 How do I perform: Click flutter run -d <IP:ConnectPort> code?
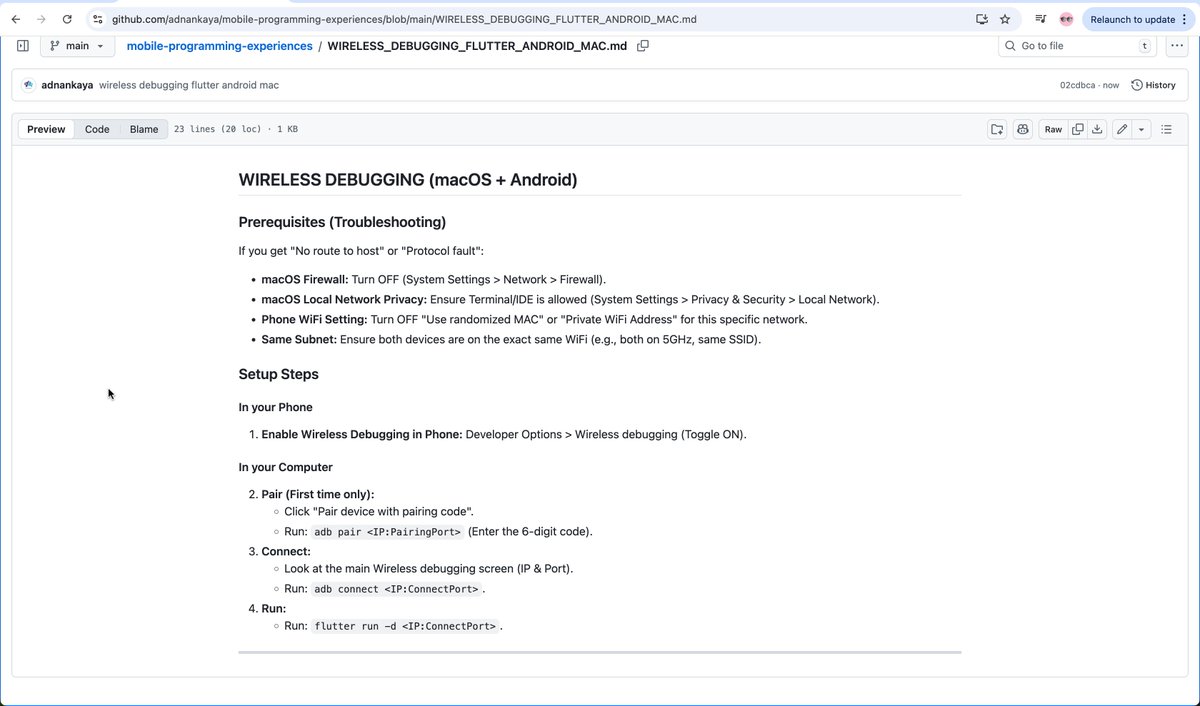[x=405, y=626]
